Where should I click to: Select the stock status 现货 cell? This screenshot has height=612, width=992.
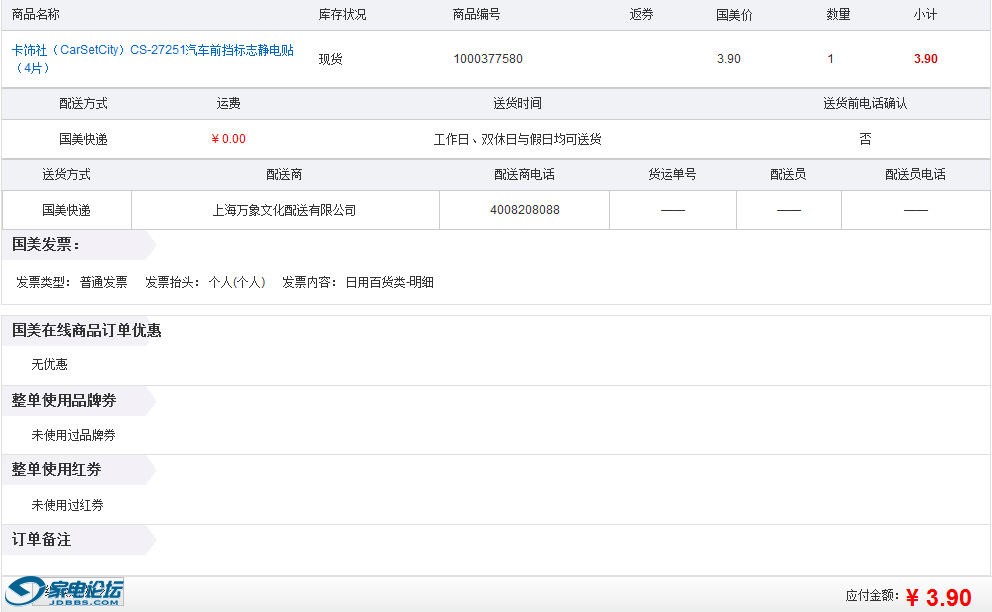click(330, 59)
